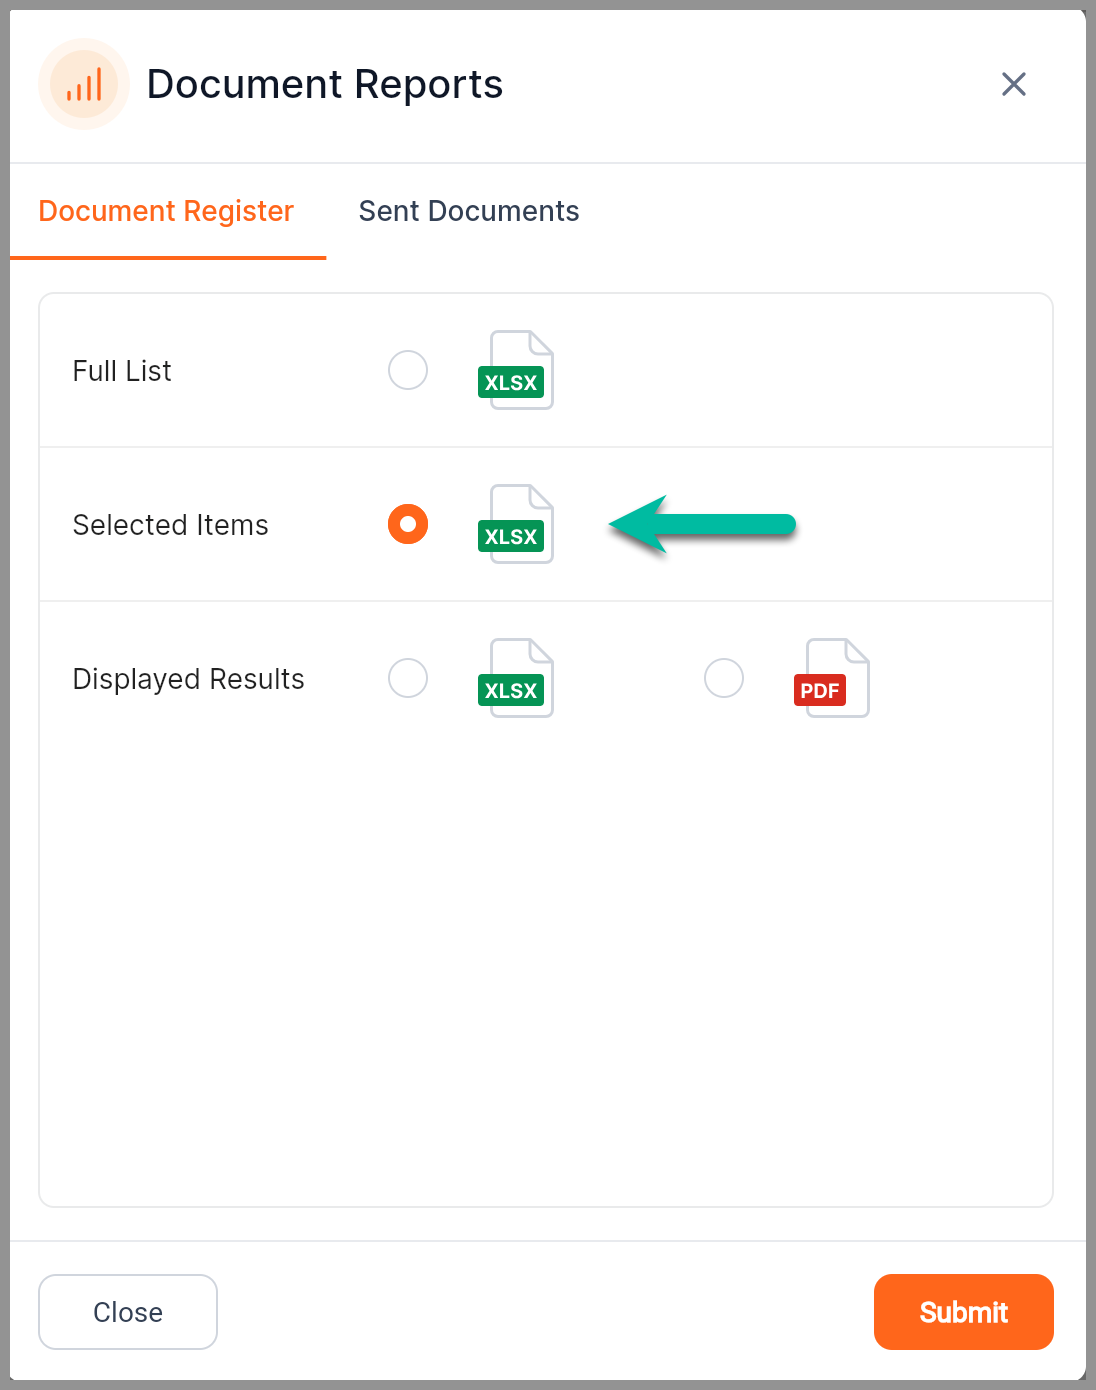Screen dimensions: 1096x1390
Task: Click the Document Reports dialog title
Action: coord(325,84)
